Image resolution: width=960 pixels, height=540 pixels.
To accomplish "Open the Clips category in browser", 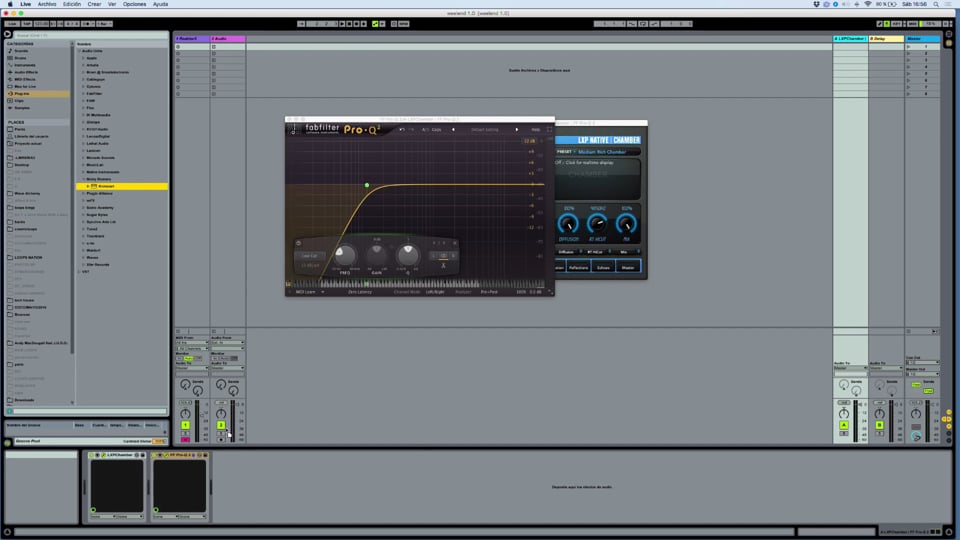I will (19, 100).
